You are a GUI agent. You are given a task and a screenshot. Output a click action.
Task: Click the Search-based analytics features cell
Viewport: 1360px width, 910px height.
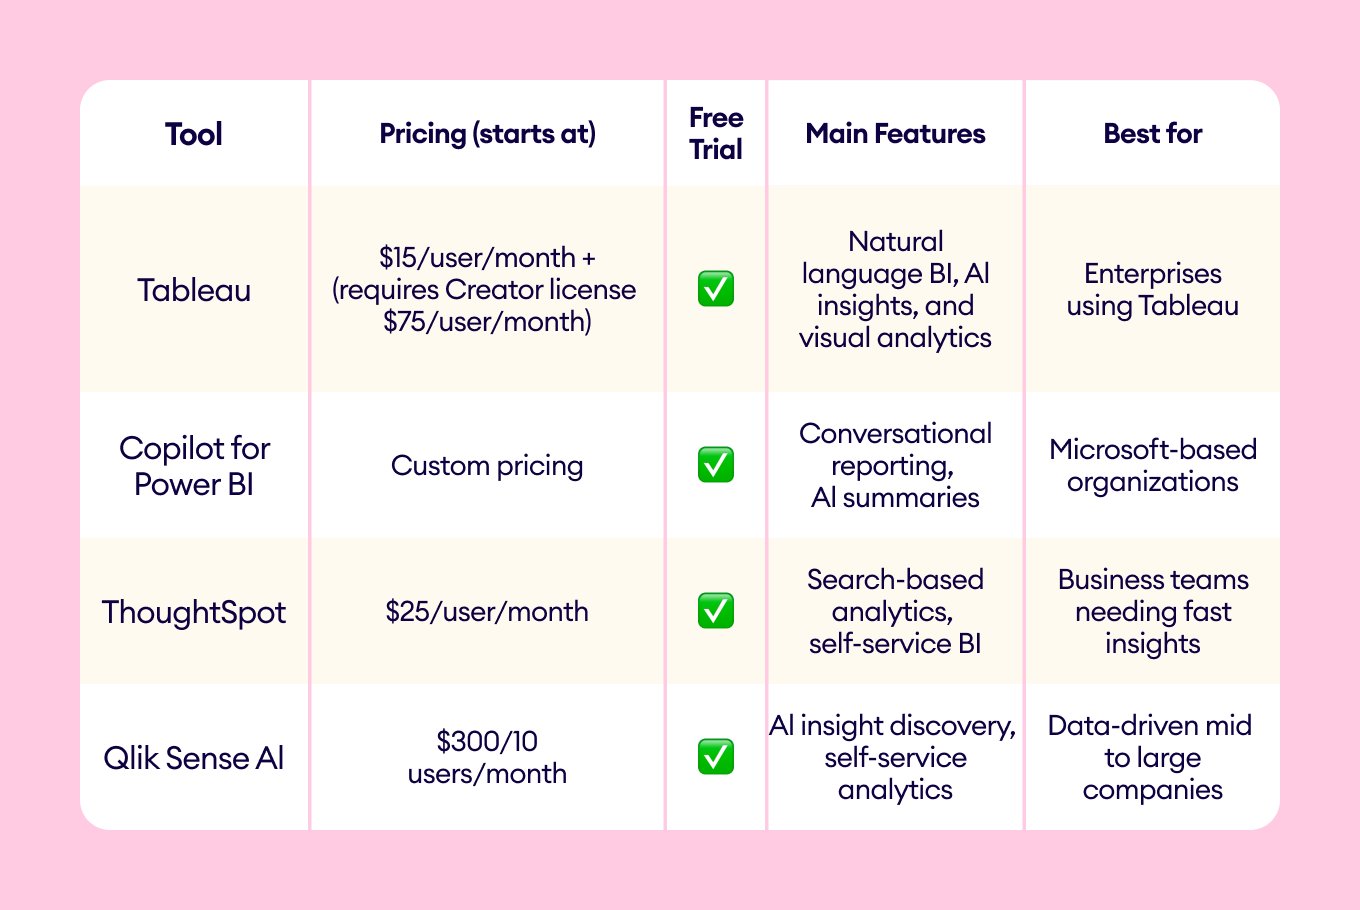pyautogui.click(x=895, y=612)
